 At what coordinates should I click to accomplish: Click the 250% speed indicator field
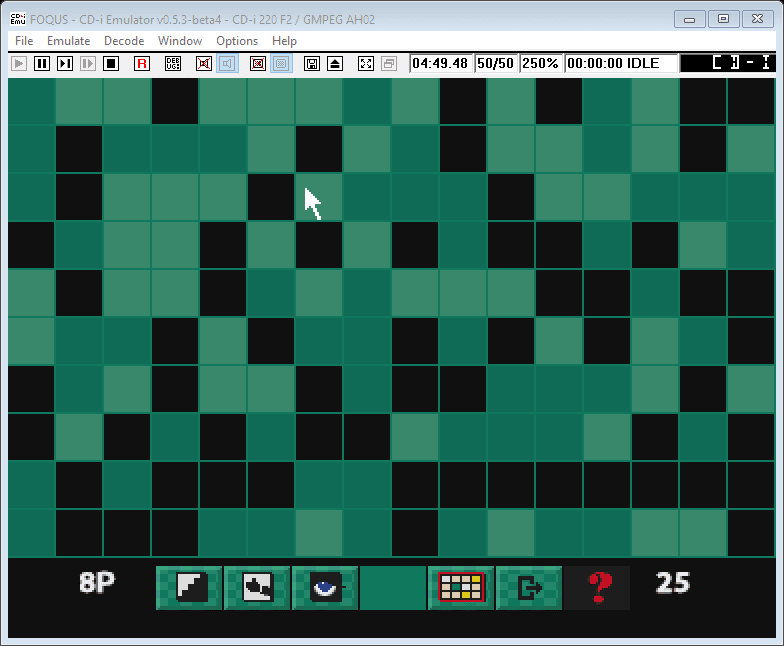[540, 63]
